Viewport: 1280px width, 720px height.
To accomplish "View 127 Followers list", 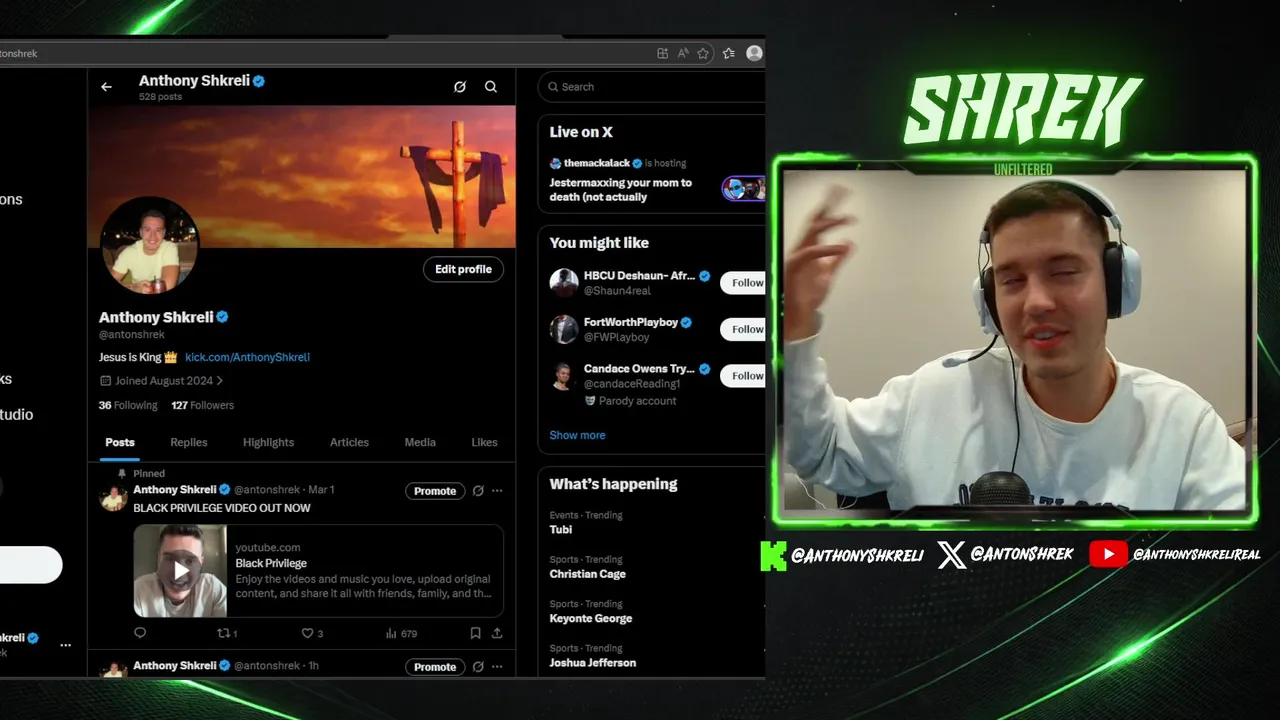I will pyautogui.click(x=202, y=405).
